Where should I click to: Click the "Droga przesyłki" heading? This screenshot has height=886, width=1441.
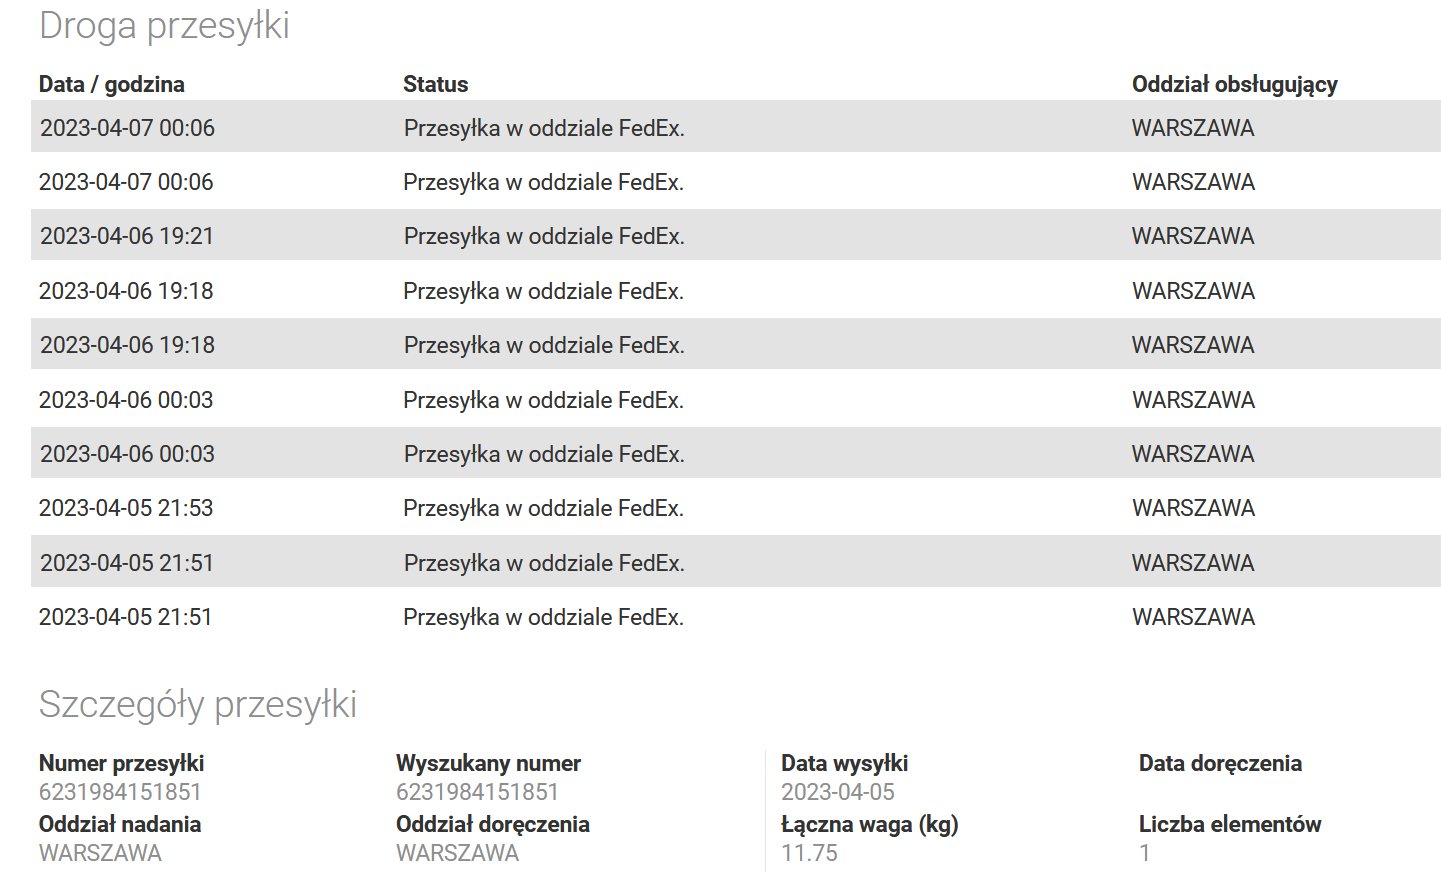point(164,26)
